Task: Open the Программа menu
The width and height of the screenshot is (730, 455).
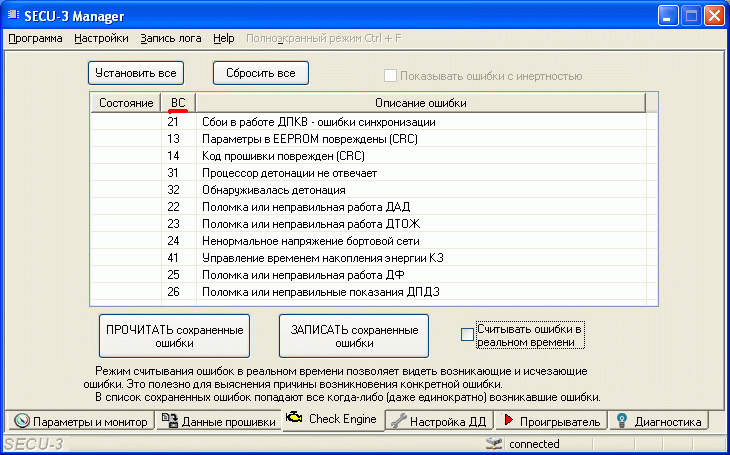Action: tap(35, 38)
